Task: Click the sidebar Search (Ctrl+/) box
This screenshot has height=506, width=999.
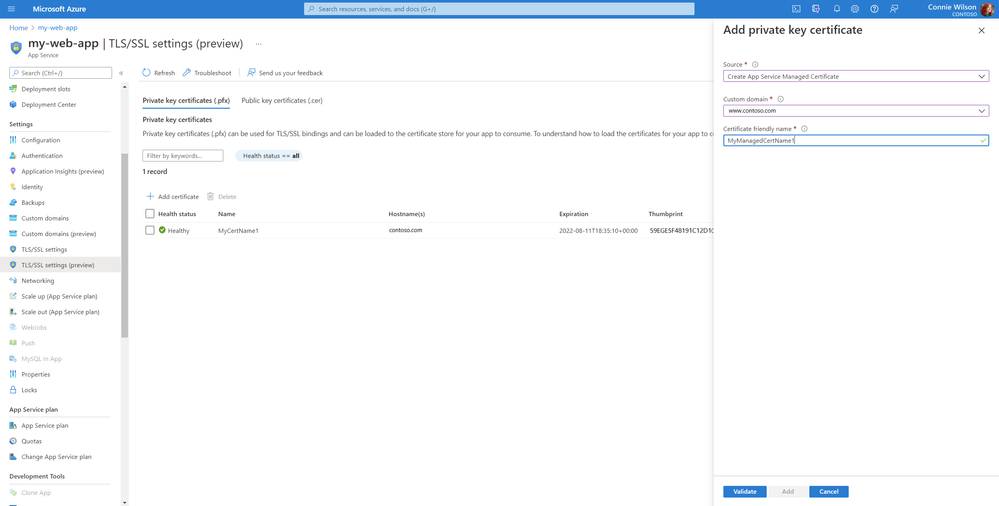Action: tap(61, 73)
